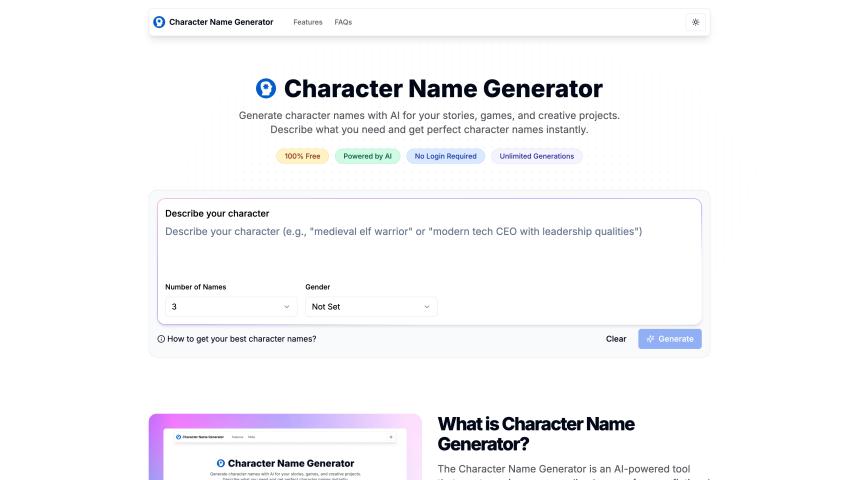Open the FAQs navigation item
This screenshot has width=858, height=480.
click(343, 22)
